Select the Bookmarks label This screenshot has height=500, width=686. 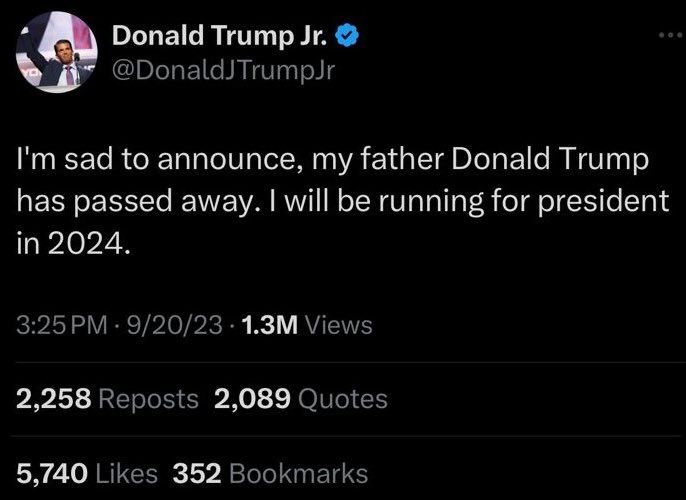click(297, 472)
